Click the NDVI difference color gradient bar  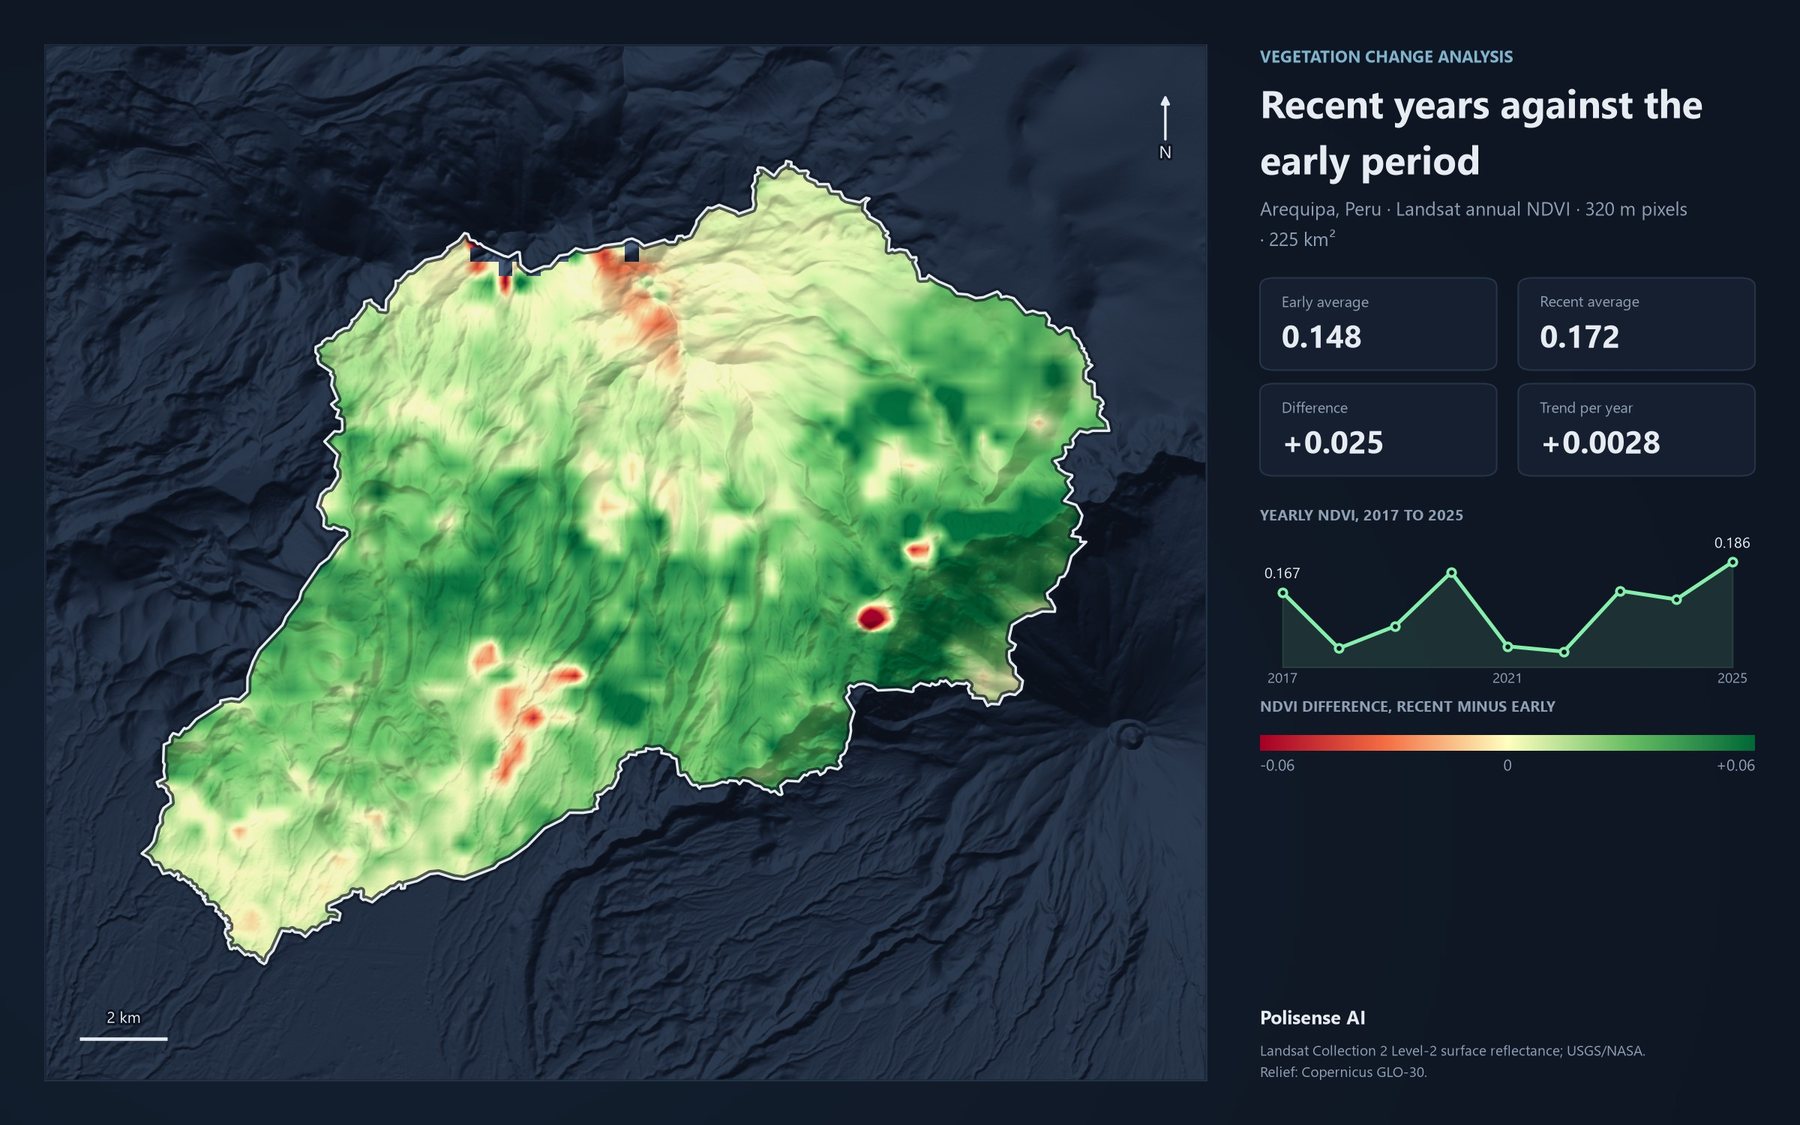[x=1507, y=742]
